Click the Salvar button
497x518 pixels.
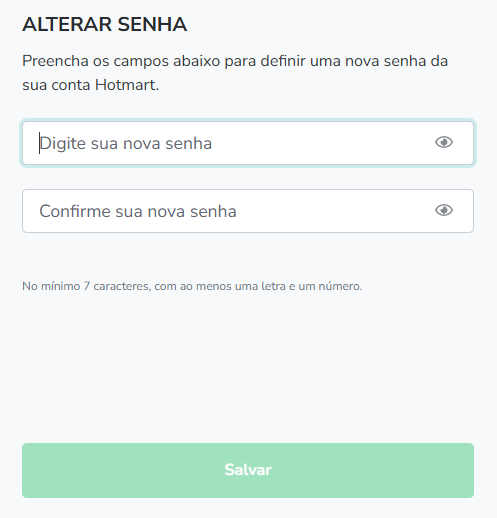tap(248, 470)
